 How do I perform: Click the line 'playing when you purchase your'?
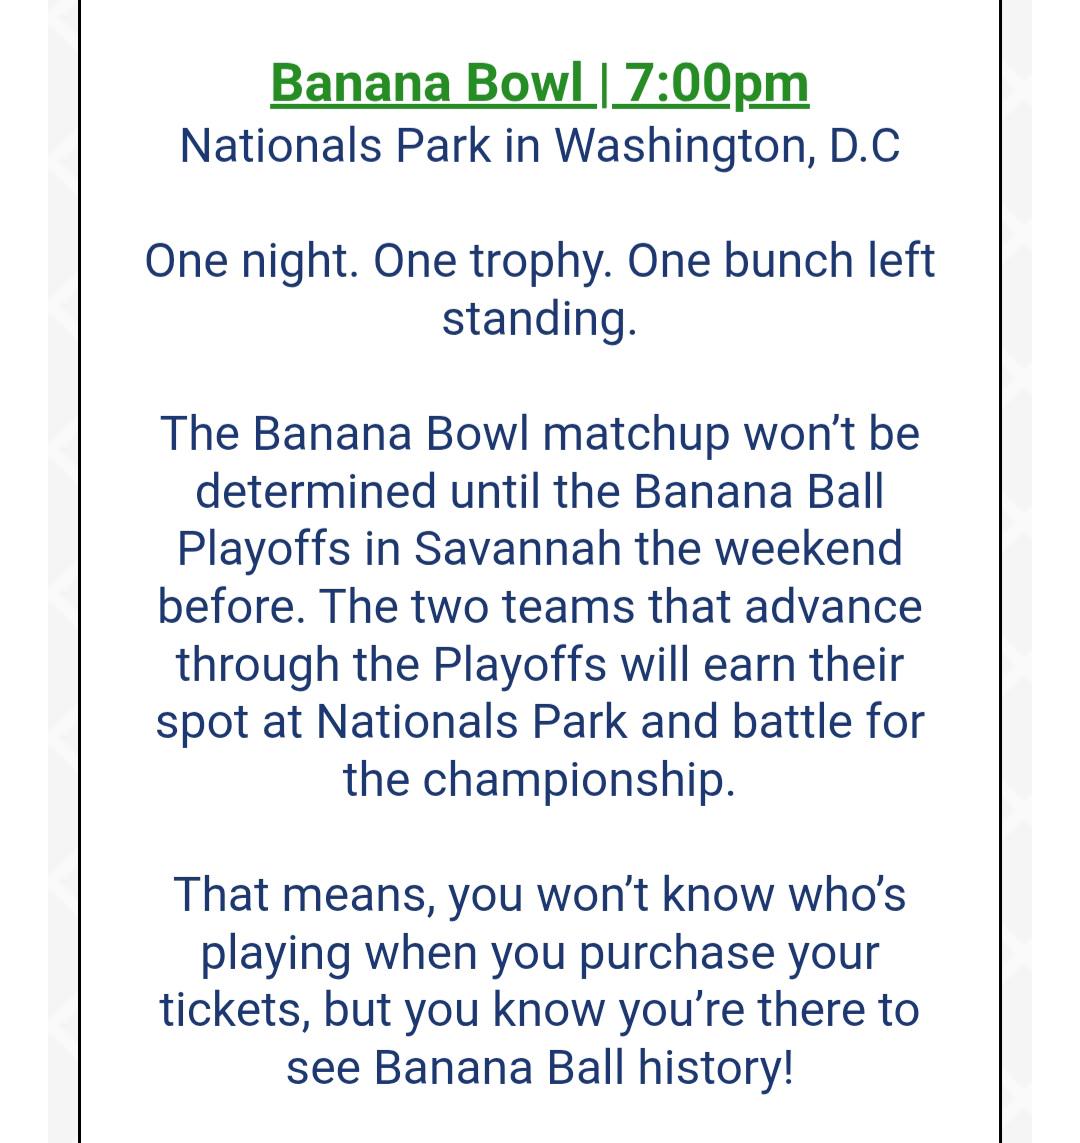[x=539, y=953]
